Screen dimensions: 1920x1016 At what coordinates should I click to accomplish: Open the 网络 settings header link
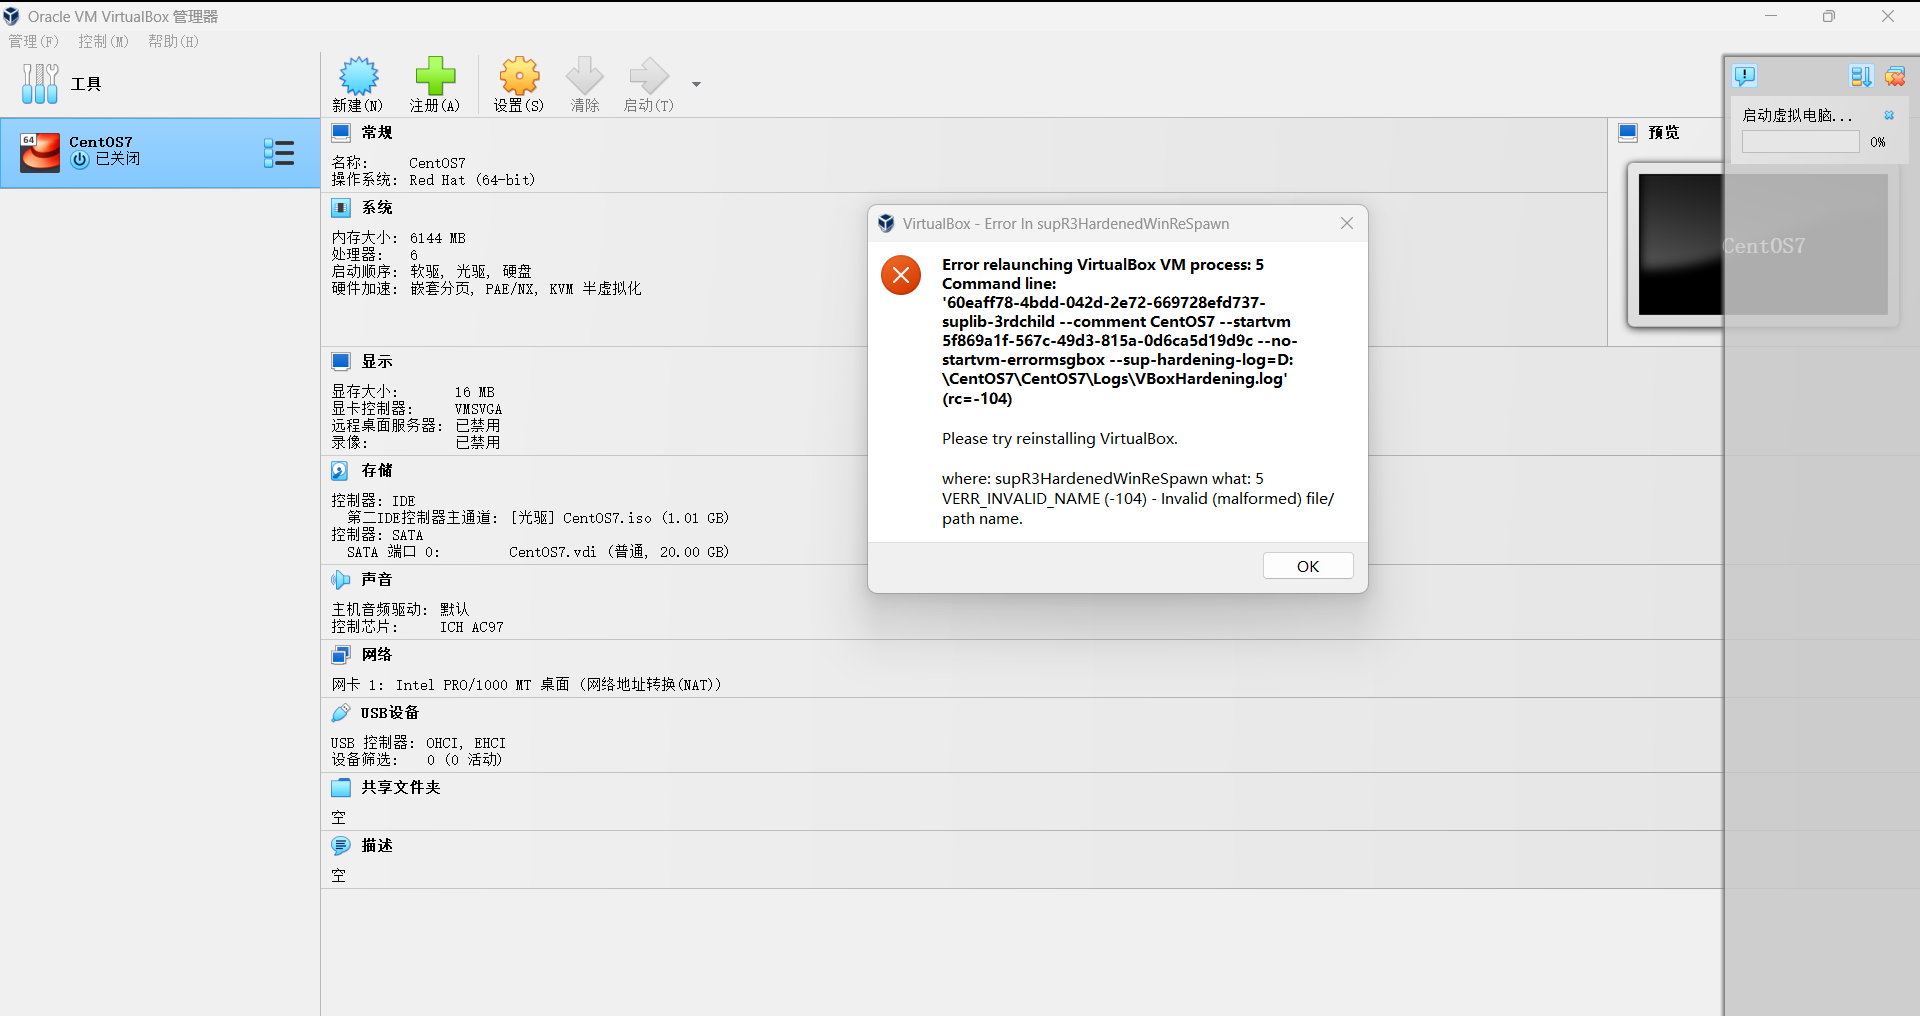coord(377,655)
